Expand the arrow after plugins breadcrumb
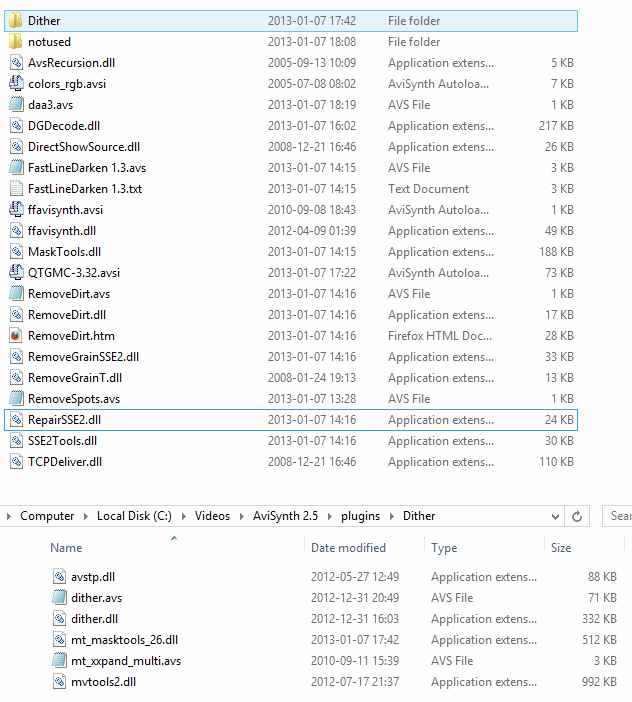632x702 pixels. click(392, 516)
